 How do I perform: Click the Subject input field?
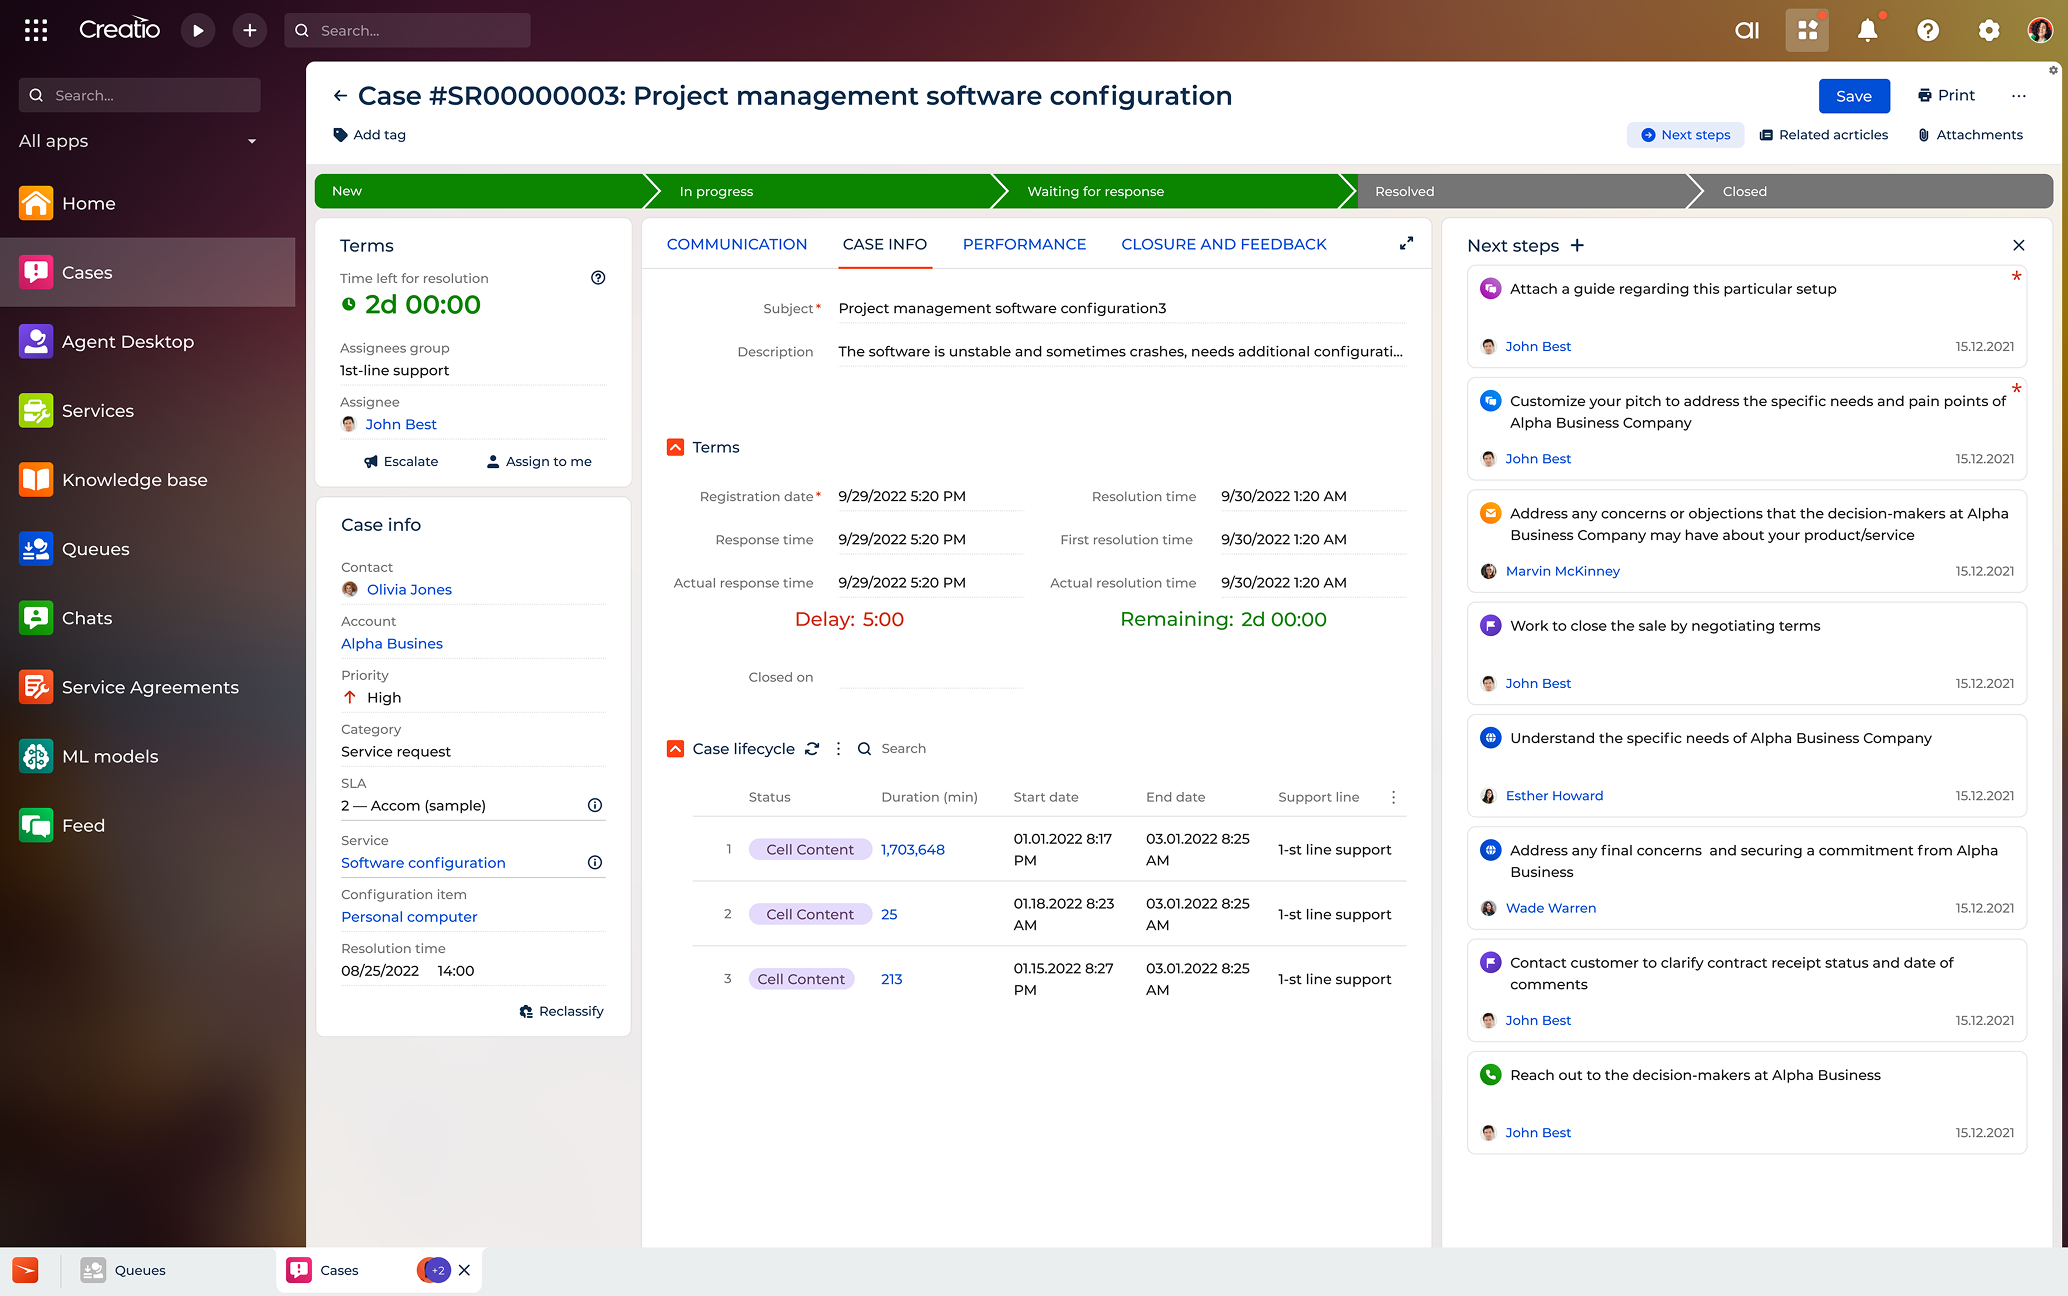click(x=1120, y=308)
